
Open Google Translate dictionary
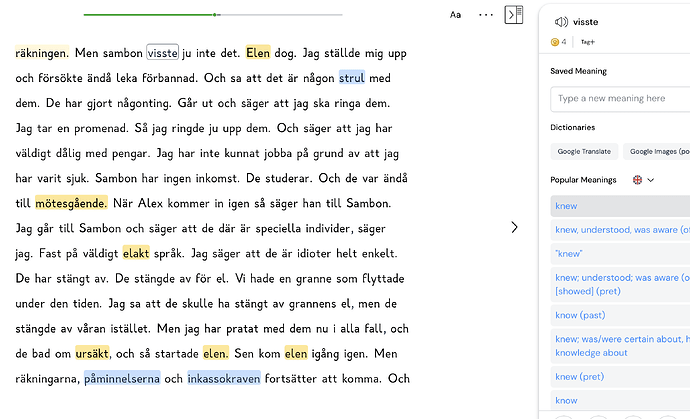pyautogui.click(x=584, y=151)
